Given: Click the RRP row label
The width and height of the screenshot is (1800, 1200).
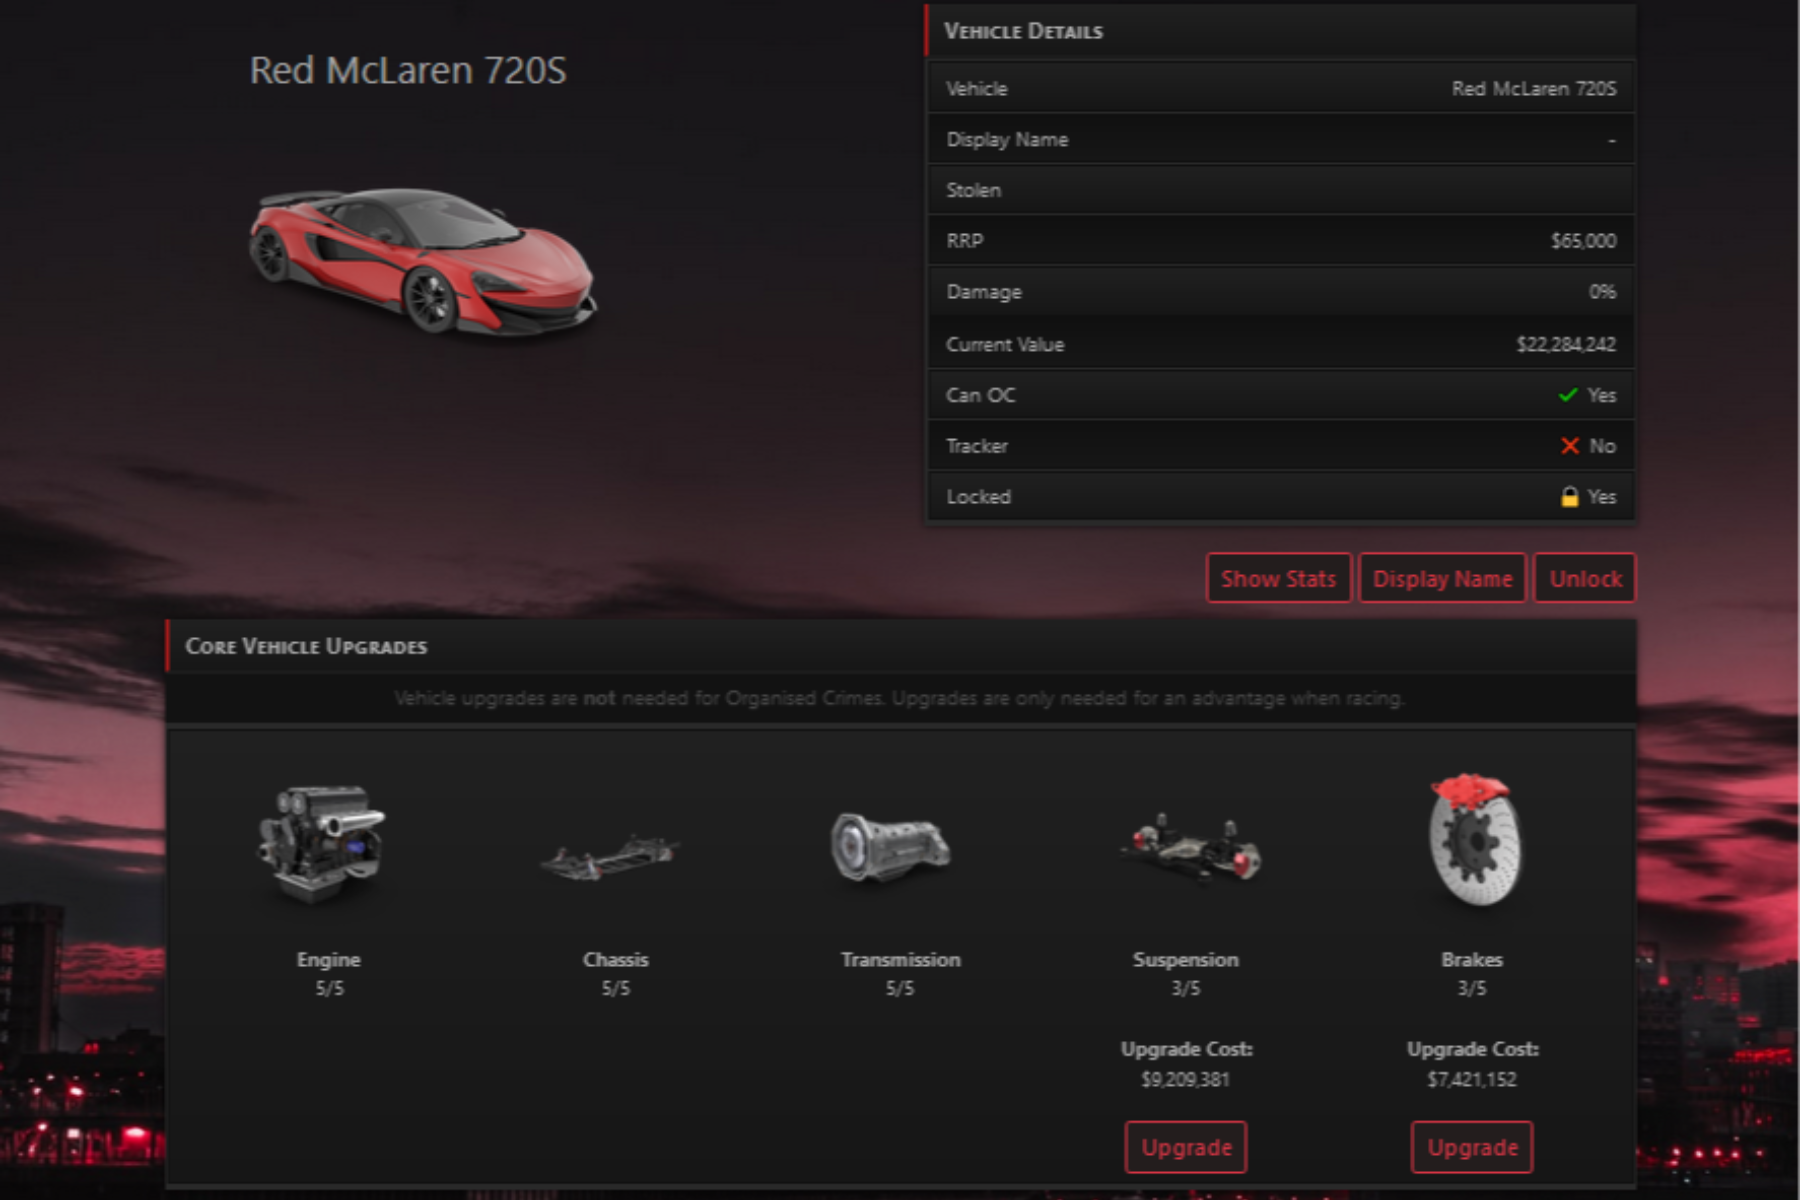Looking at the screenshot, I should 964,241.
